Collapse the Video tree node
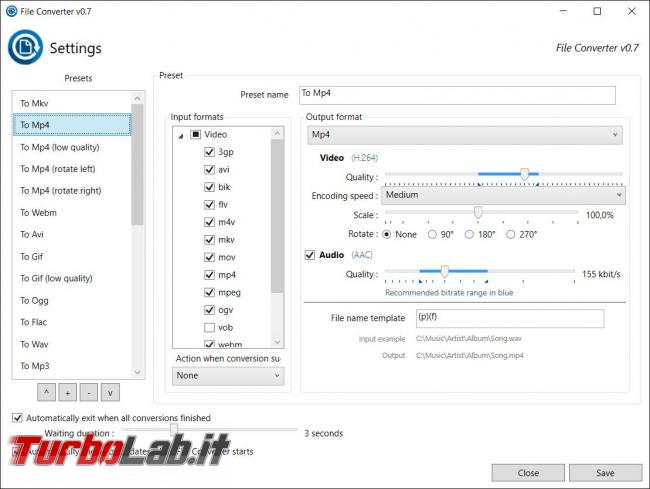This screenshot has width=650, height=489. click(x=181, y=136)
